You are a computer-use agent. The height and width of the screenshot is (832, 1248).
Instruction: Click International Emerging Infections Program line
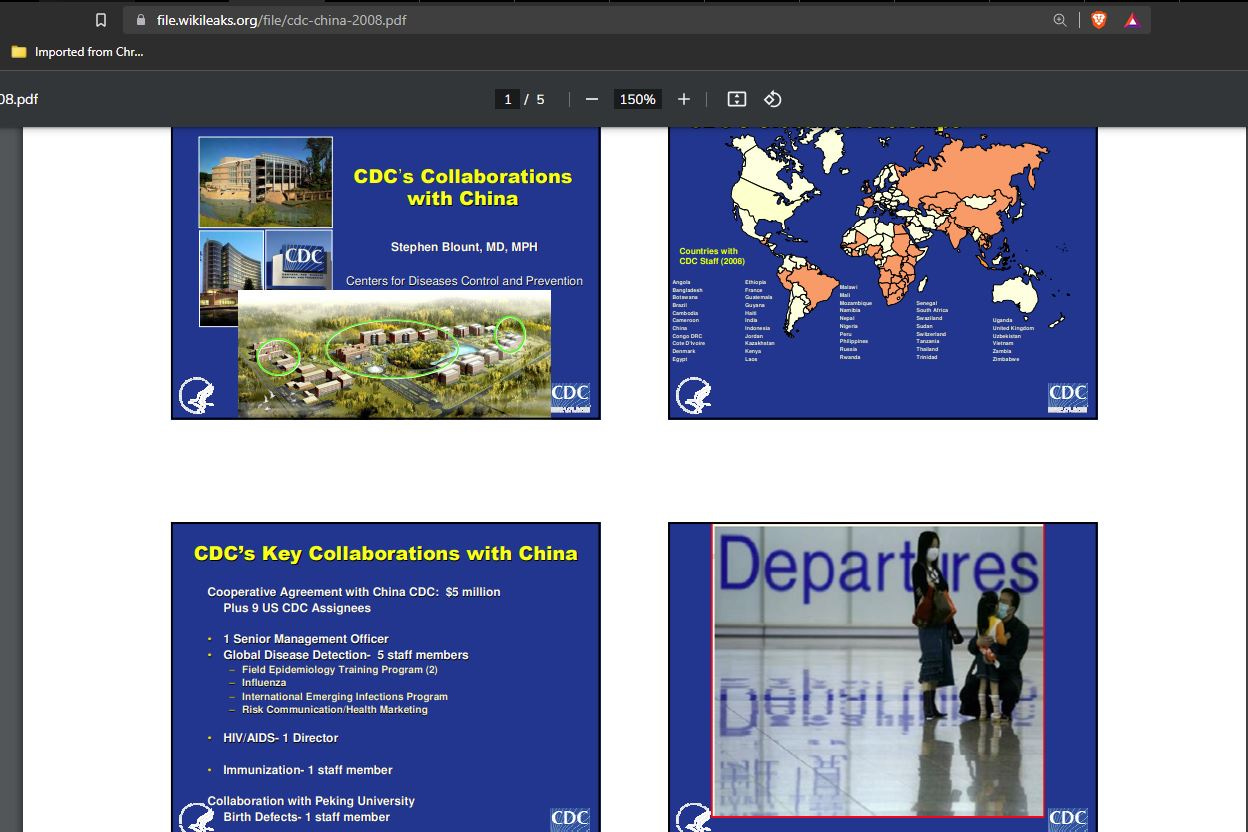[x=345, y=697]
